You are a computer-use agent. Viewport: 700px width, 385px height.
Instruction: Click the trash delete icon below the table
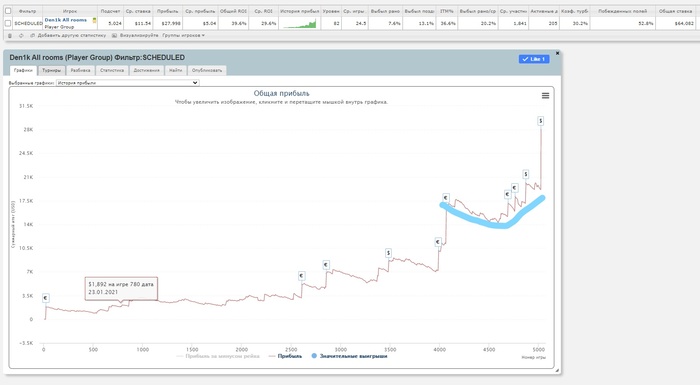[x=10, y=36]
